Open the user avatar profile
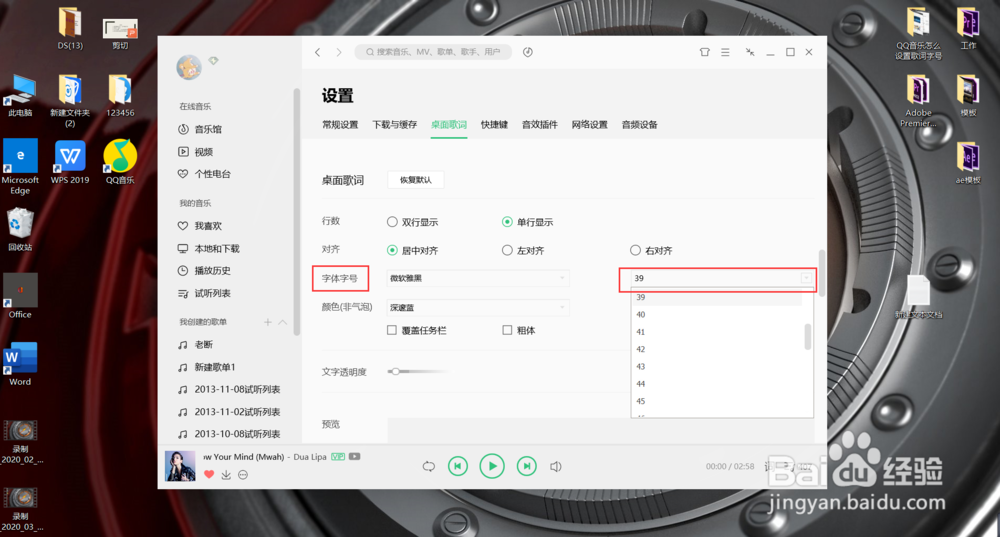Viewport: 1000px width, 537px height. (189, 68)
